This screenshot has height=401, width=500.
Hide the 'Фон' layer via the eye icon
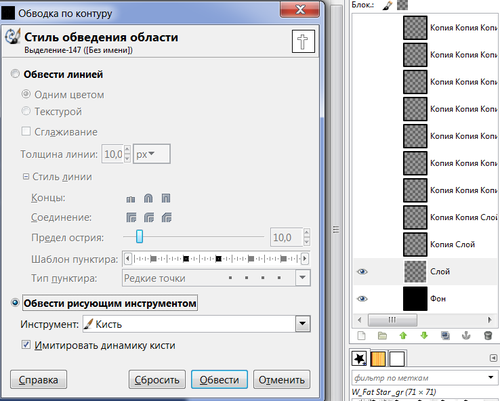coord(362,299)
